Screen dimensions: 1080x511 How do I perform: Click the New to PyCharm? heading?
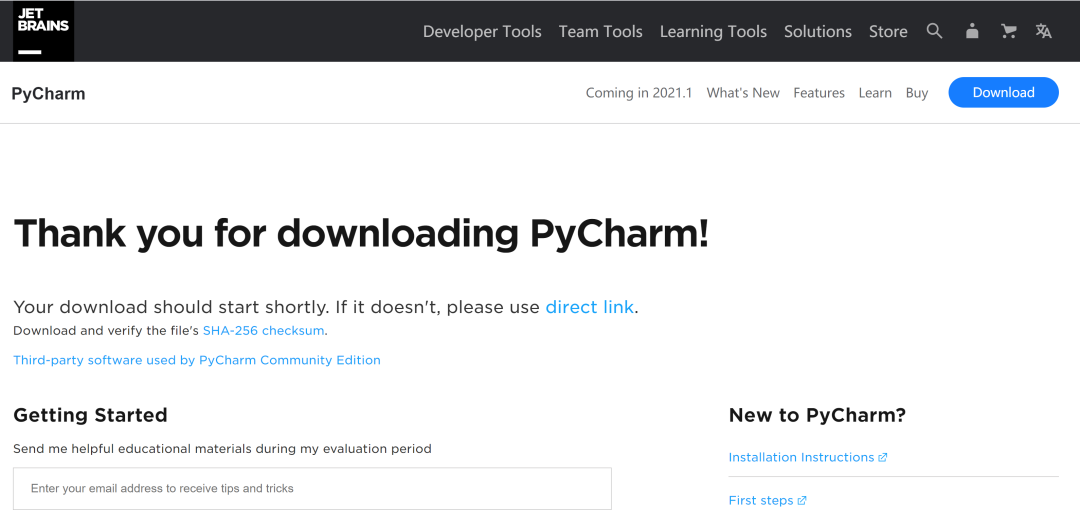point(817,415)
